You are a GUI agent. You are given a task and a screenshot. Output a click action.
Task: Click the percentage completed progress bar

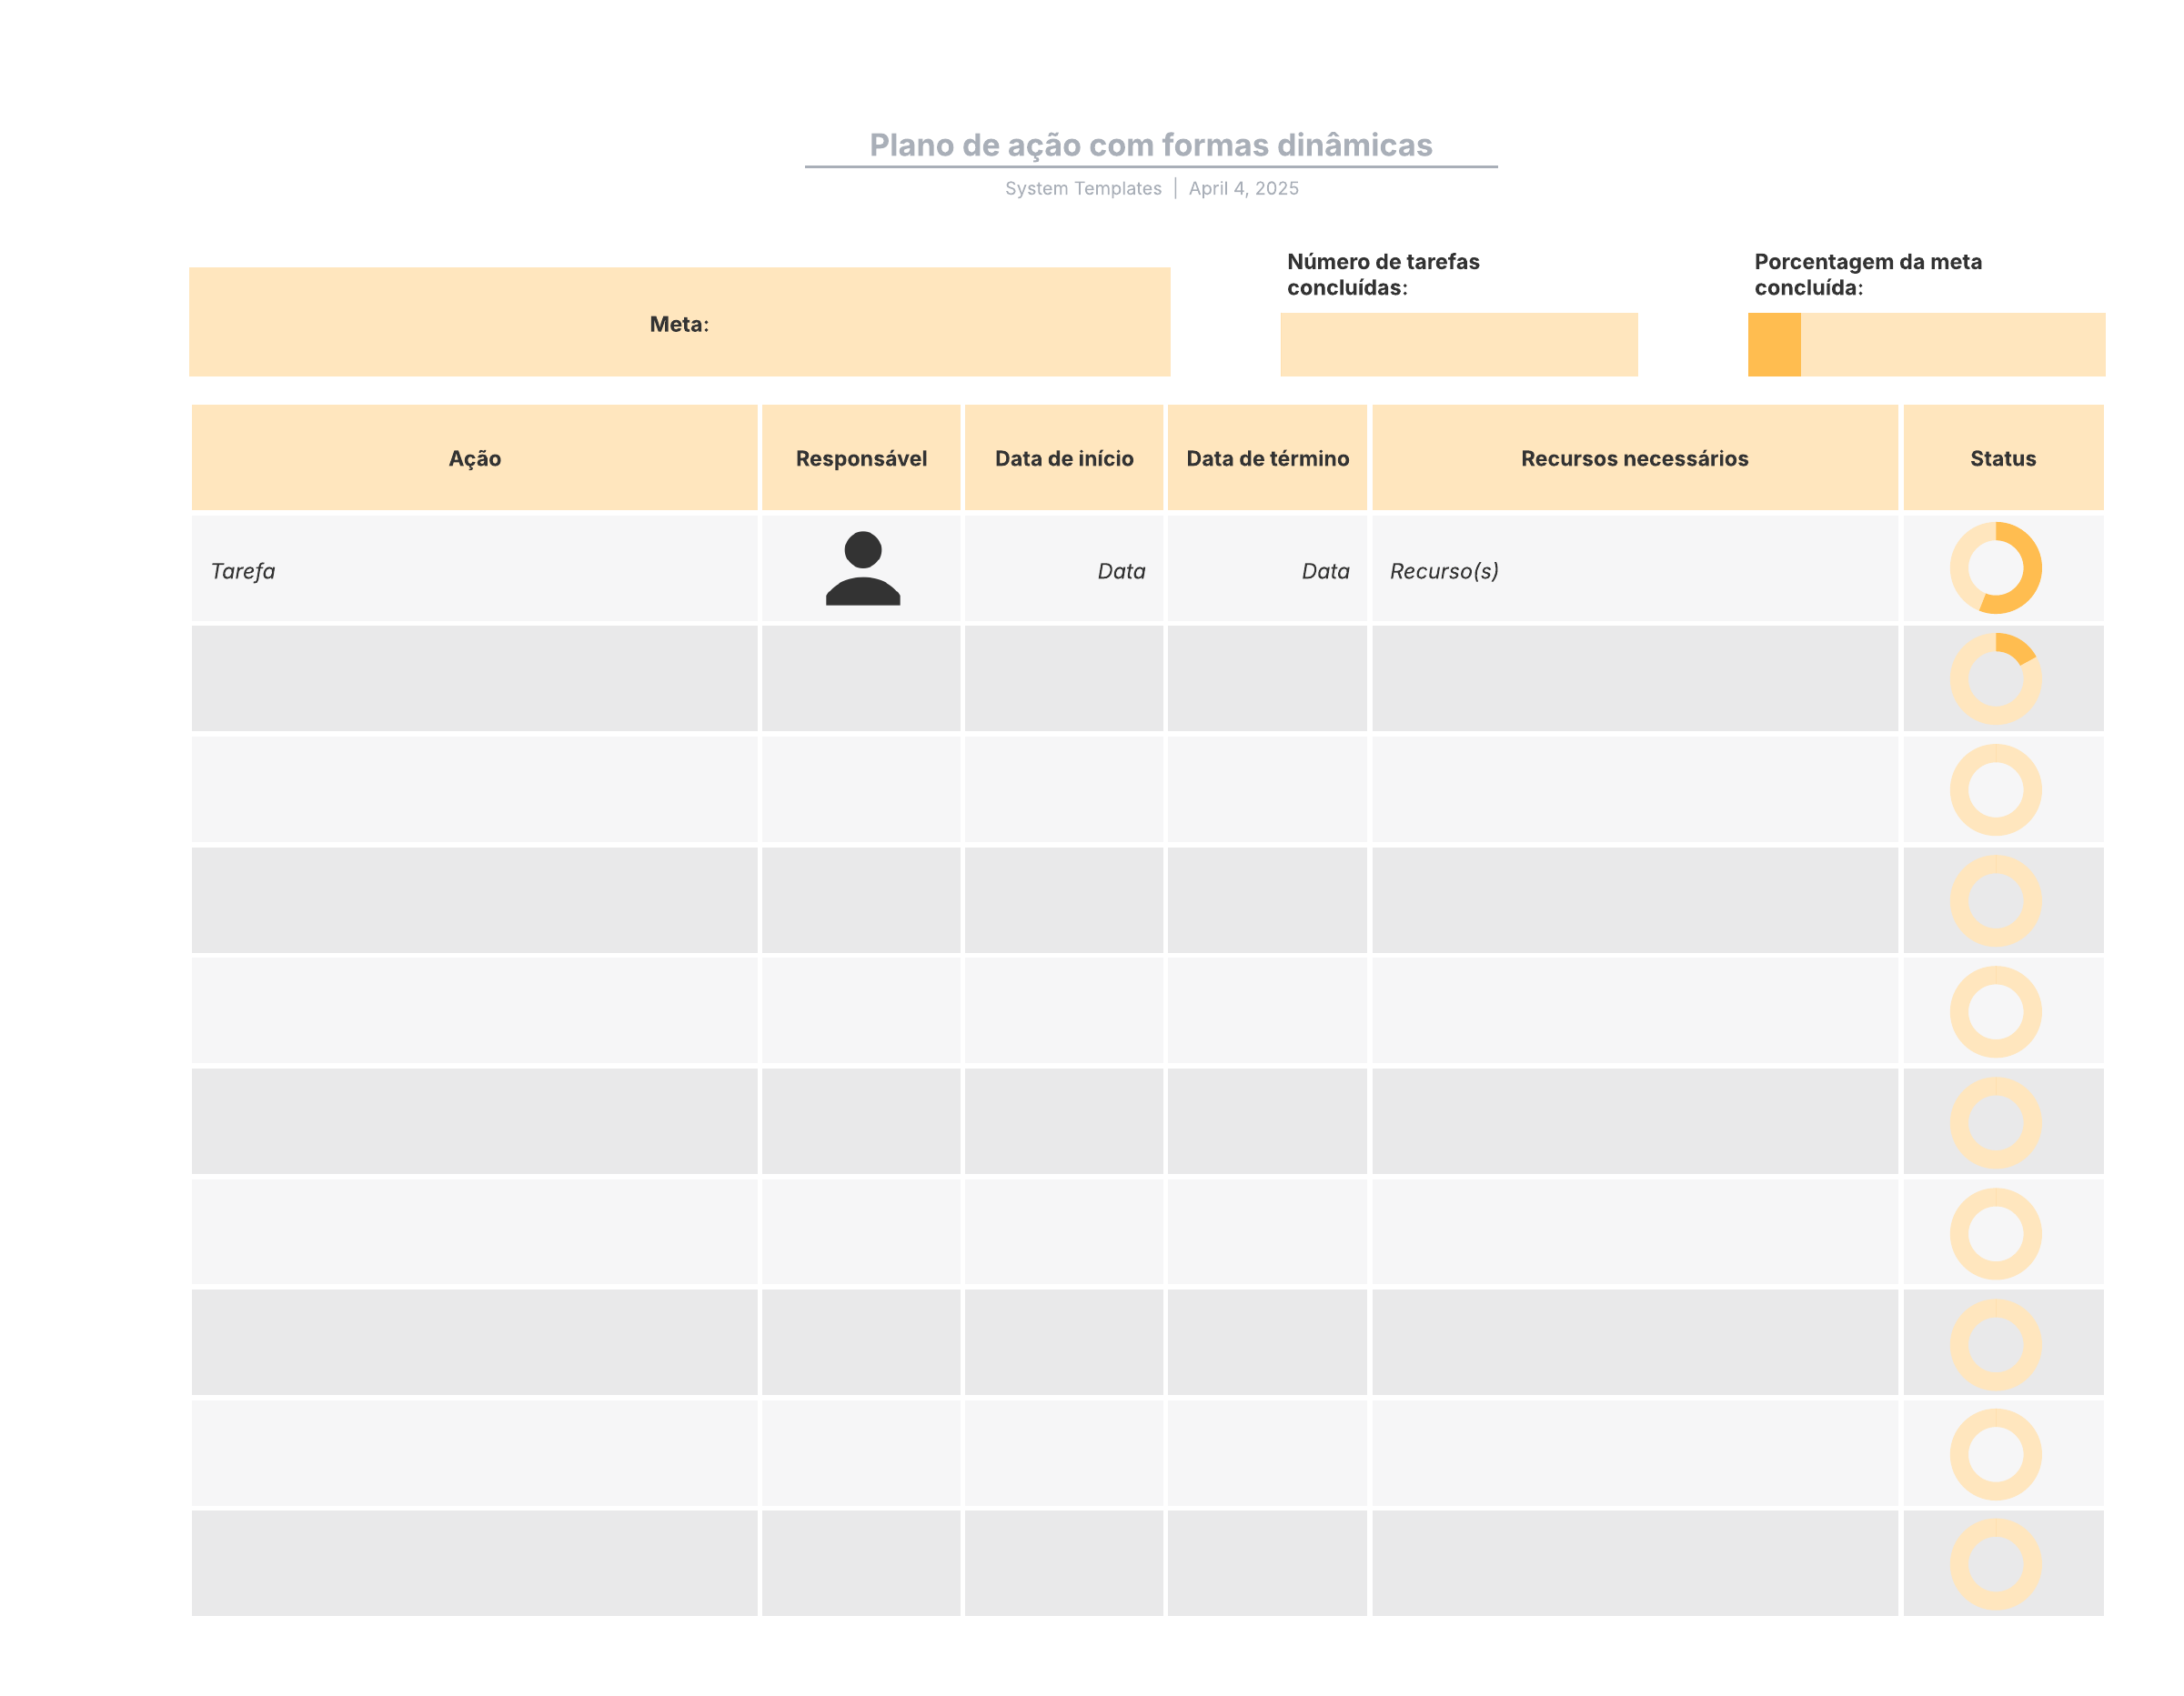[x=1925, y=344]
